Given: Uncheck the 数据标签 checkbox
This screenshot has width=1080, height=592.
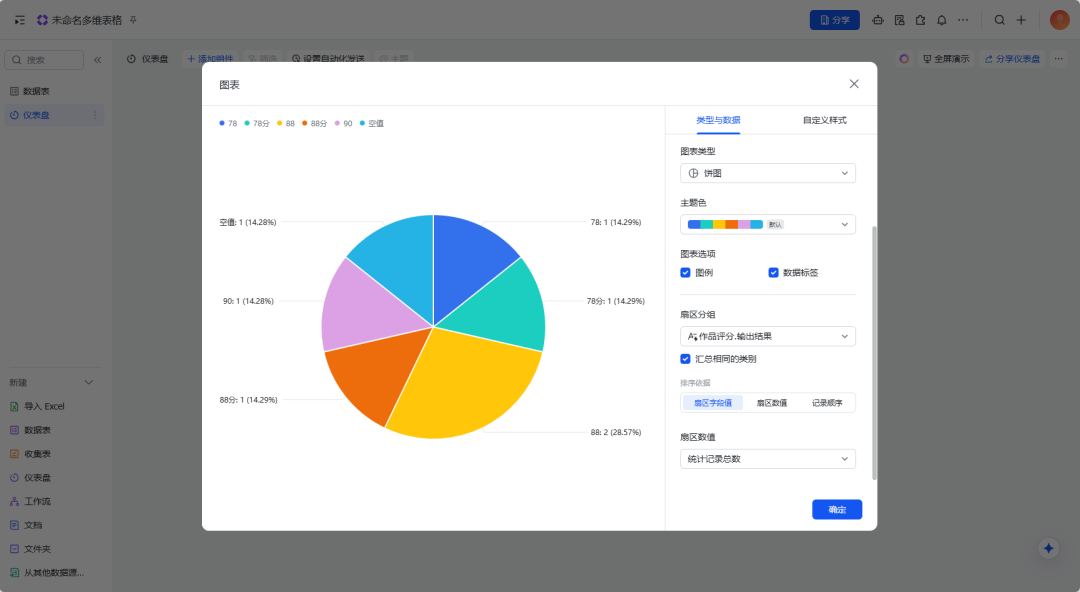Looking at the screenshot, I should click(x=774, y=272).
